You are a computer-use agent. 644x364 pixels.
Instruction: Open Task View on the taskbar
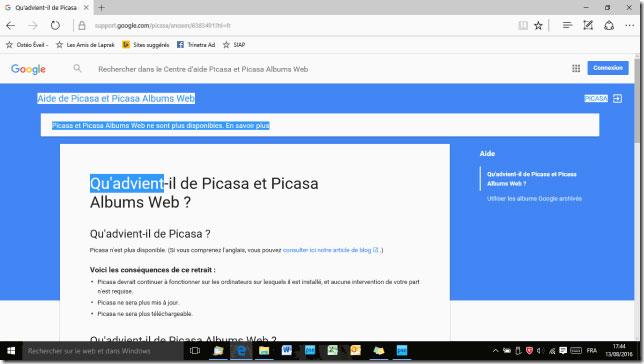tap(195, 351)
